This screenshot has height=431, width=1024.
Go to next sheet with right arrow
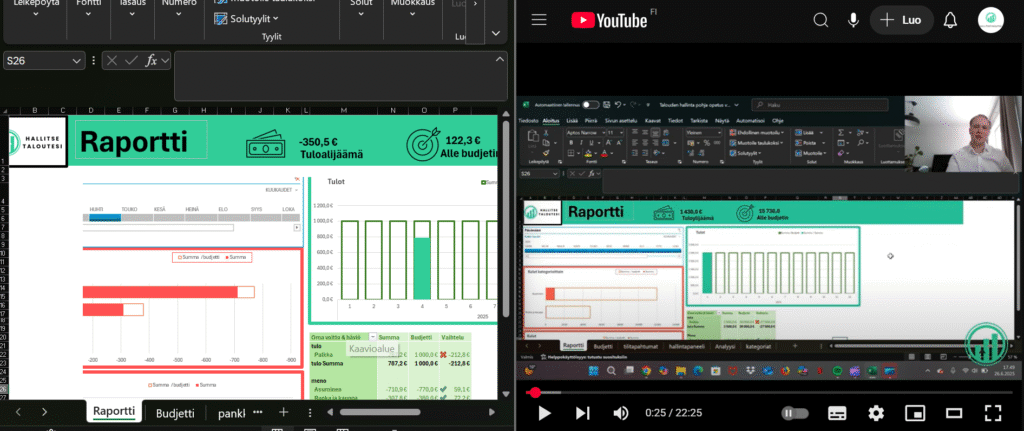click(x=44, y=412)
